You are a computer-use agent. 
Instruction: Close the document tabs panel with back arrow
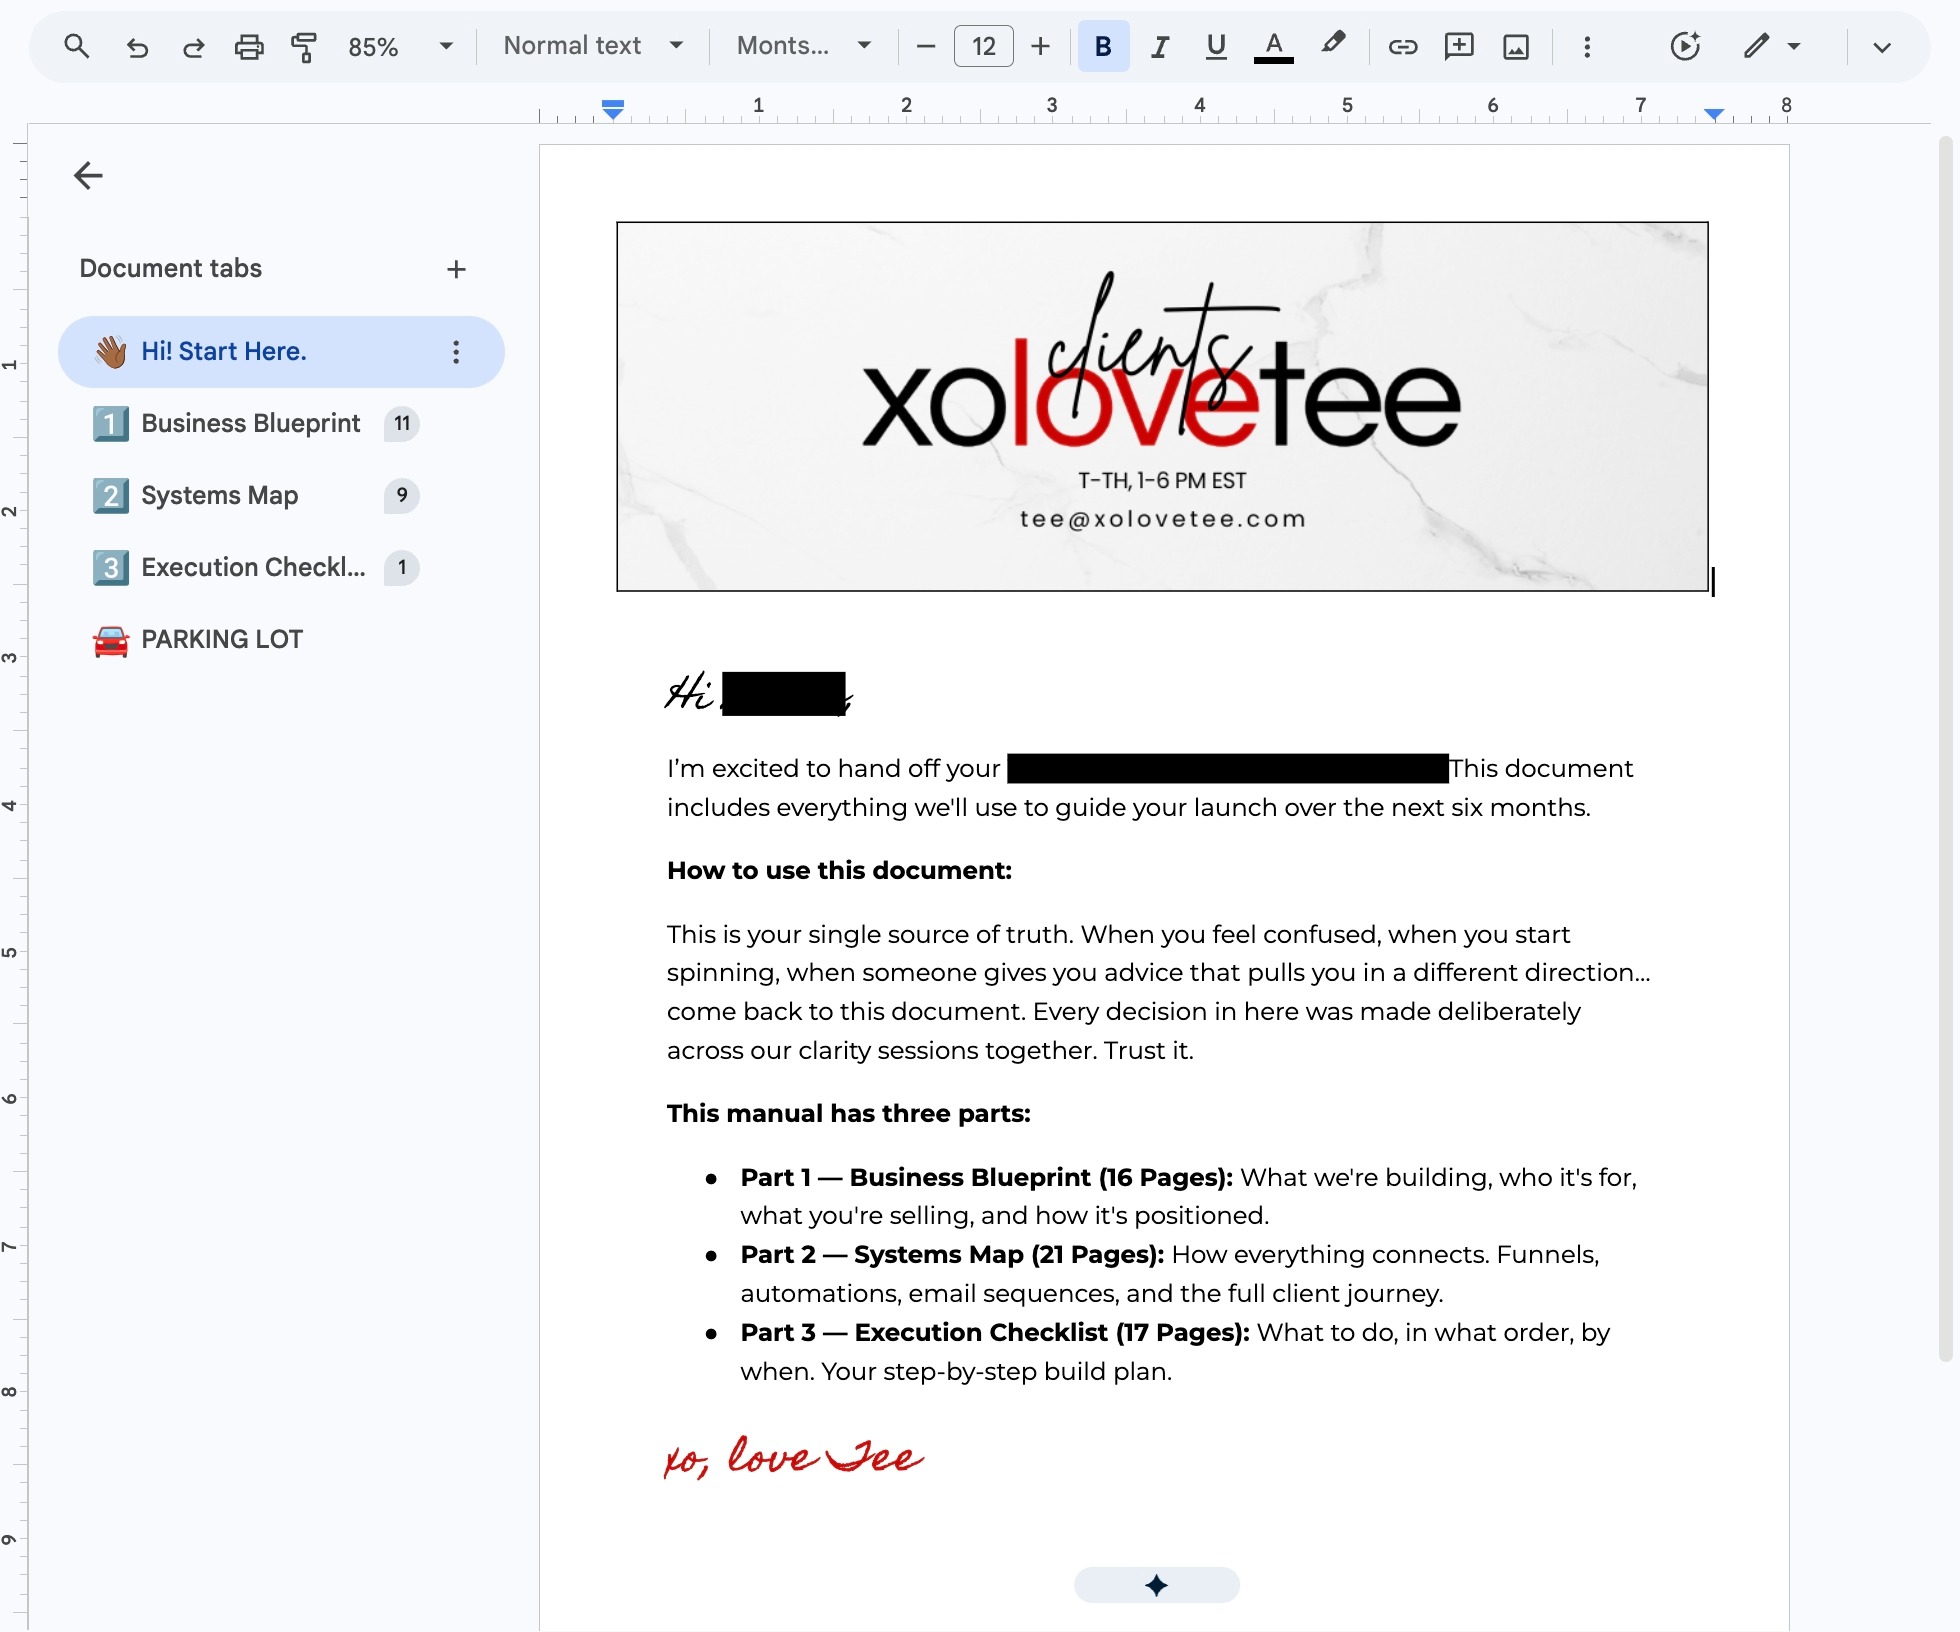click(88, 176)
